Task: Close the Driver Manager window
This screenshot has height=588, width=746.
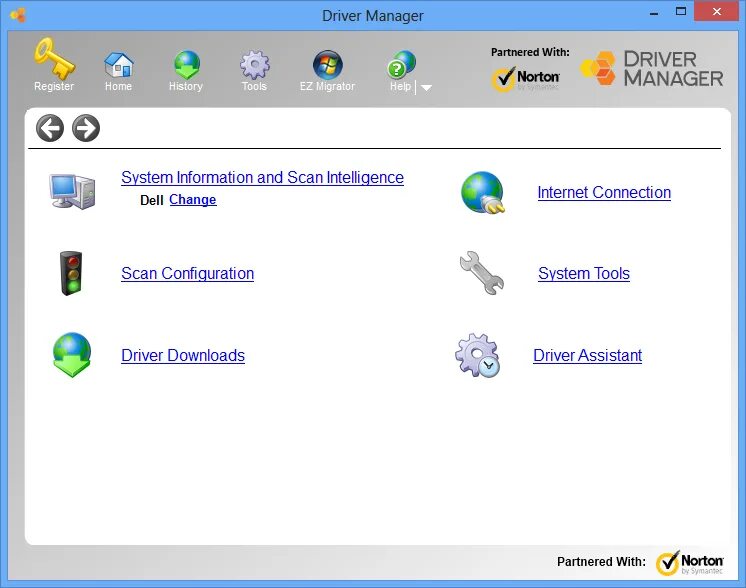Action: click(x=717, y=11)
